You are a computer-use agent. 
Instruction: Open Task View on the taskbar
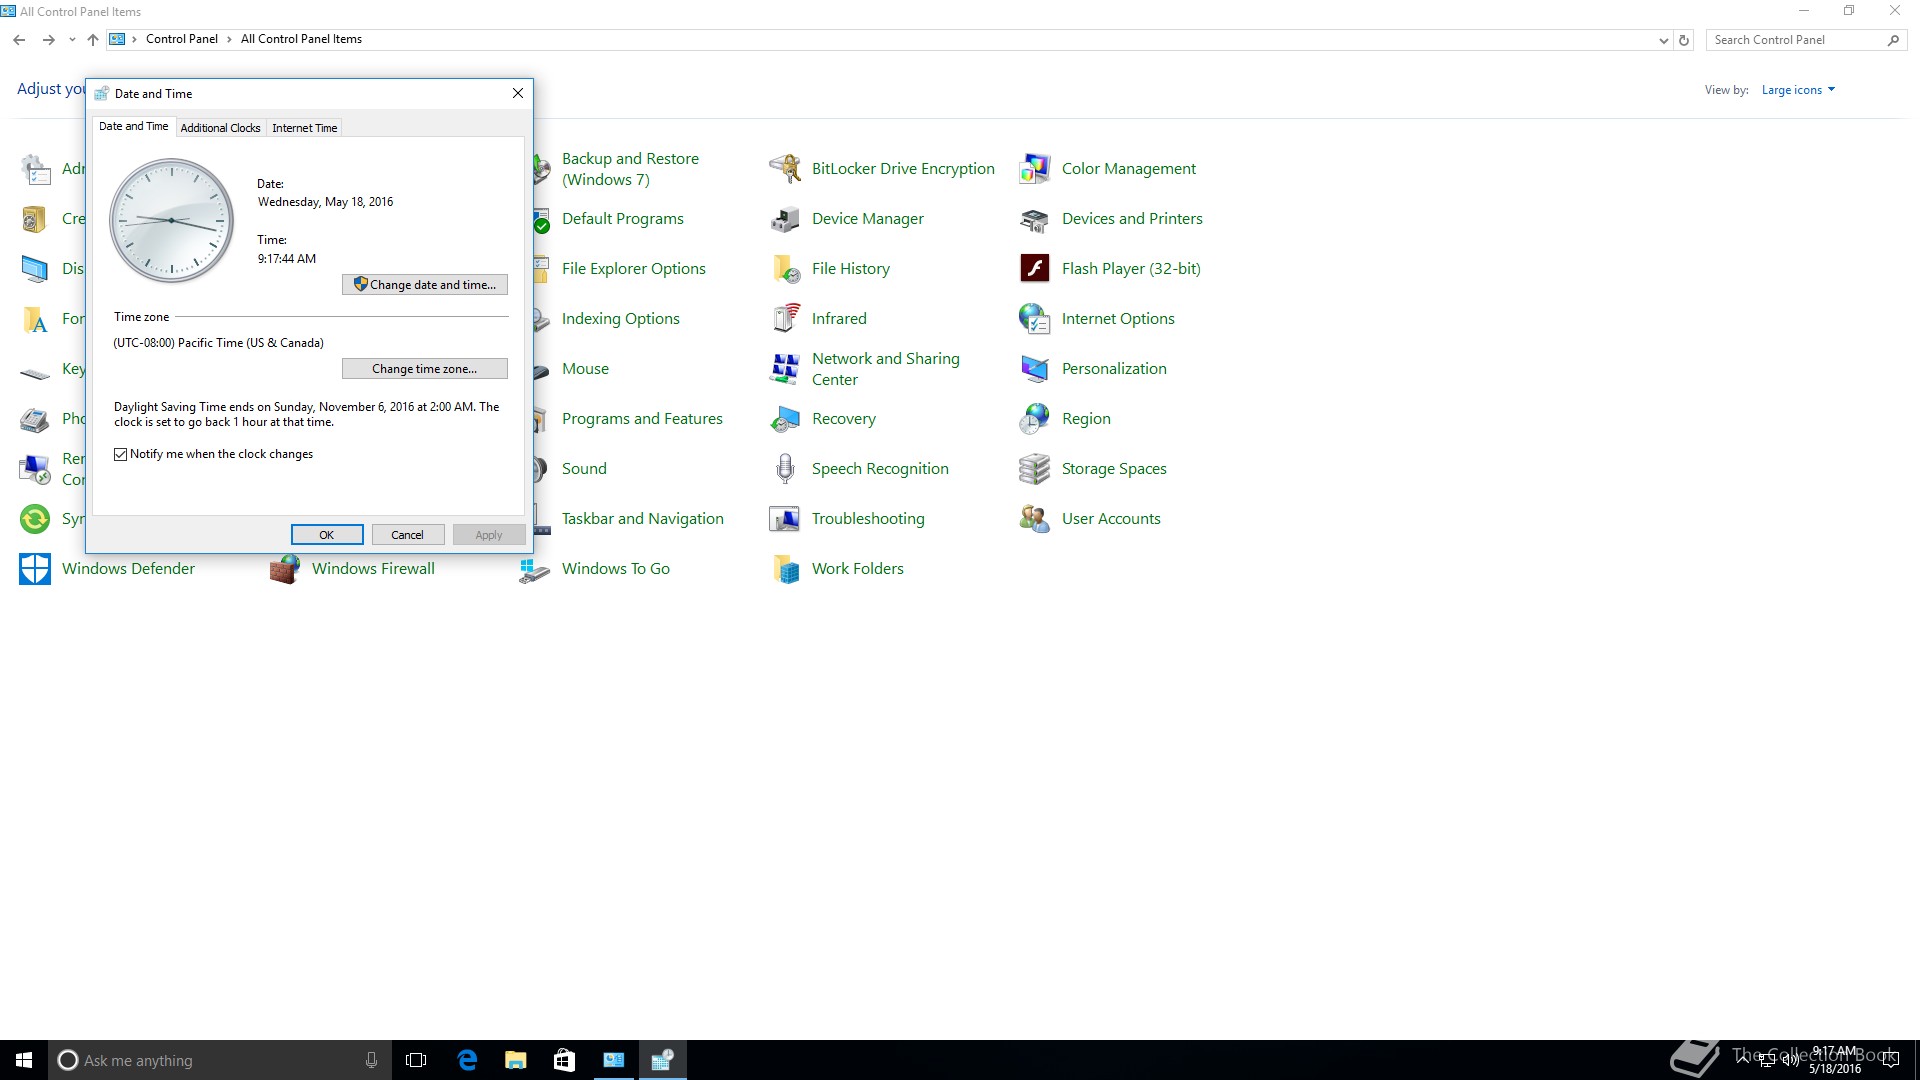(416, 1060)
